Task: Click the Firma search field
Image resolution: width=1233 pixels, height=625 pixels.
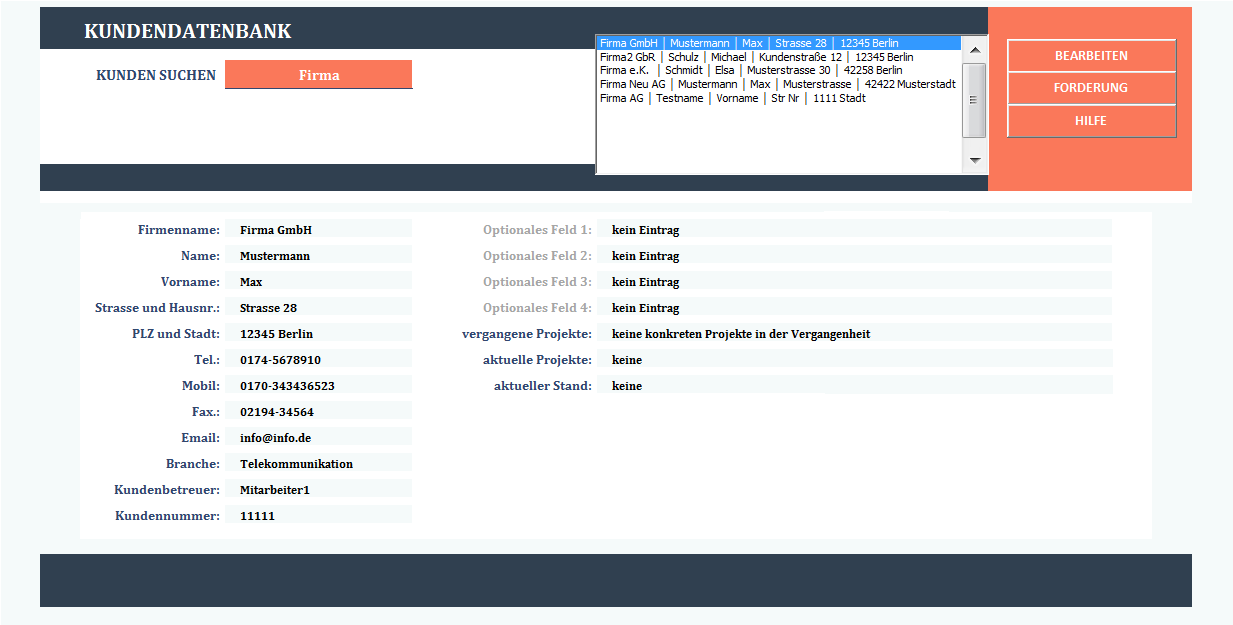Action: point(318,75)
